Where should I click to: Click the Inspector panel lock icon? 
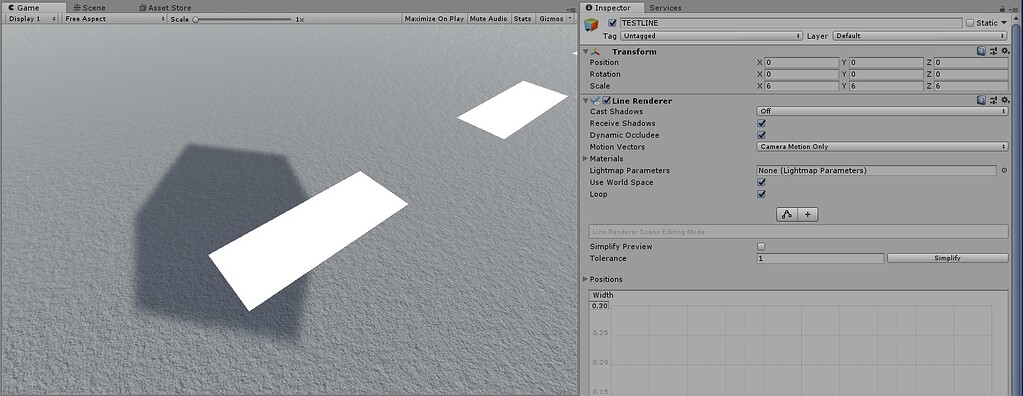click(1002, 8)
